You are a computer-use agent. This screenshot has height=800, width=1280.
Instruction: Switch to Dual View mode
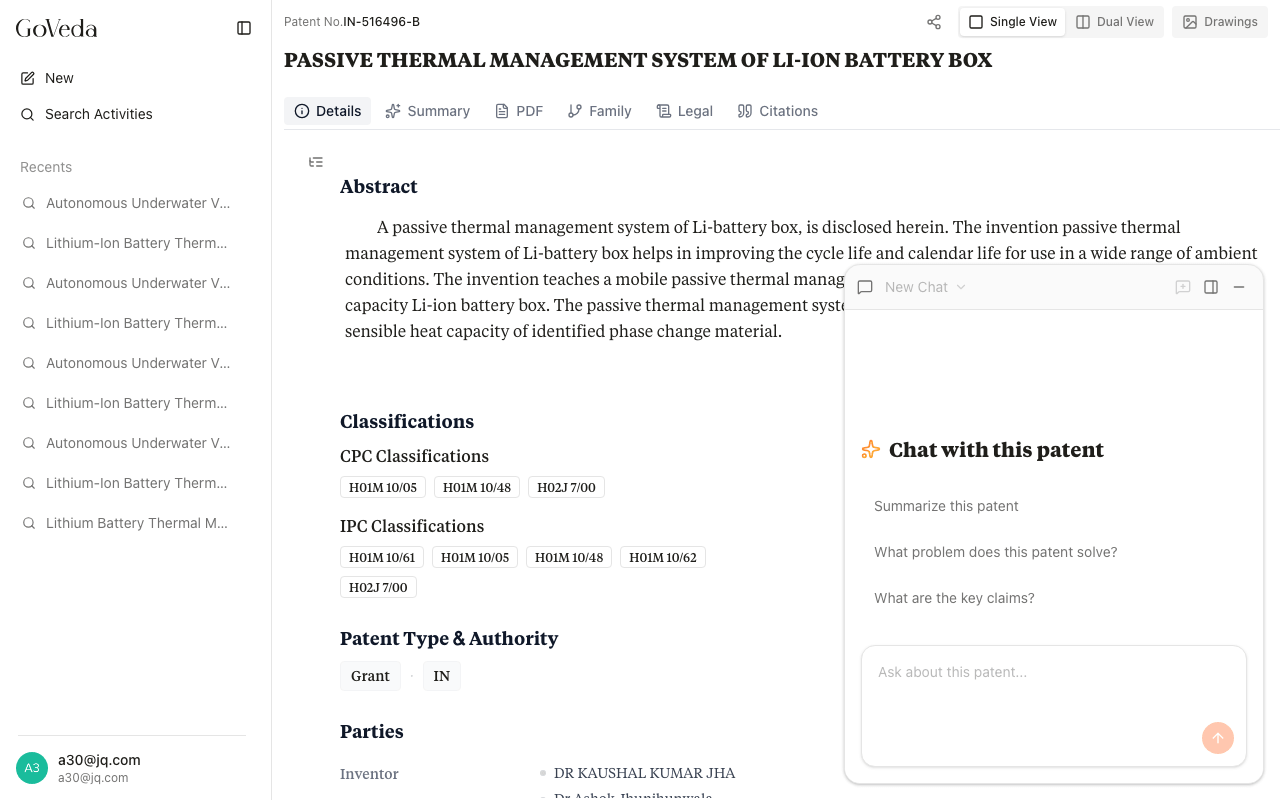[1115, 22]
